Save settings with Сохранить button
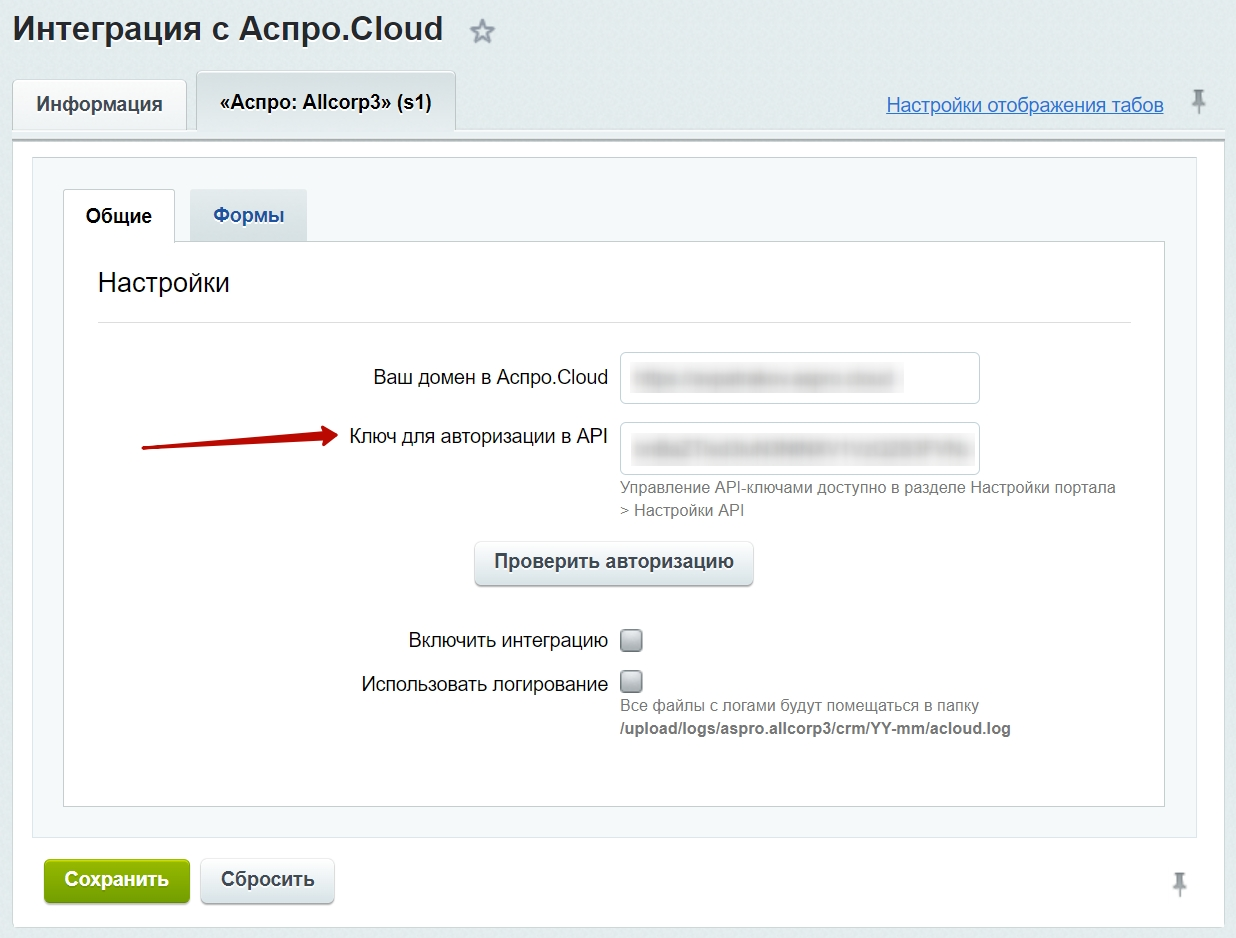 pos(117,880)
